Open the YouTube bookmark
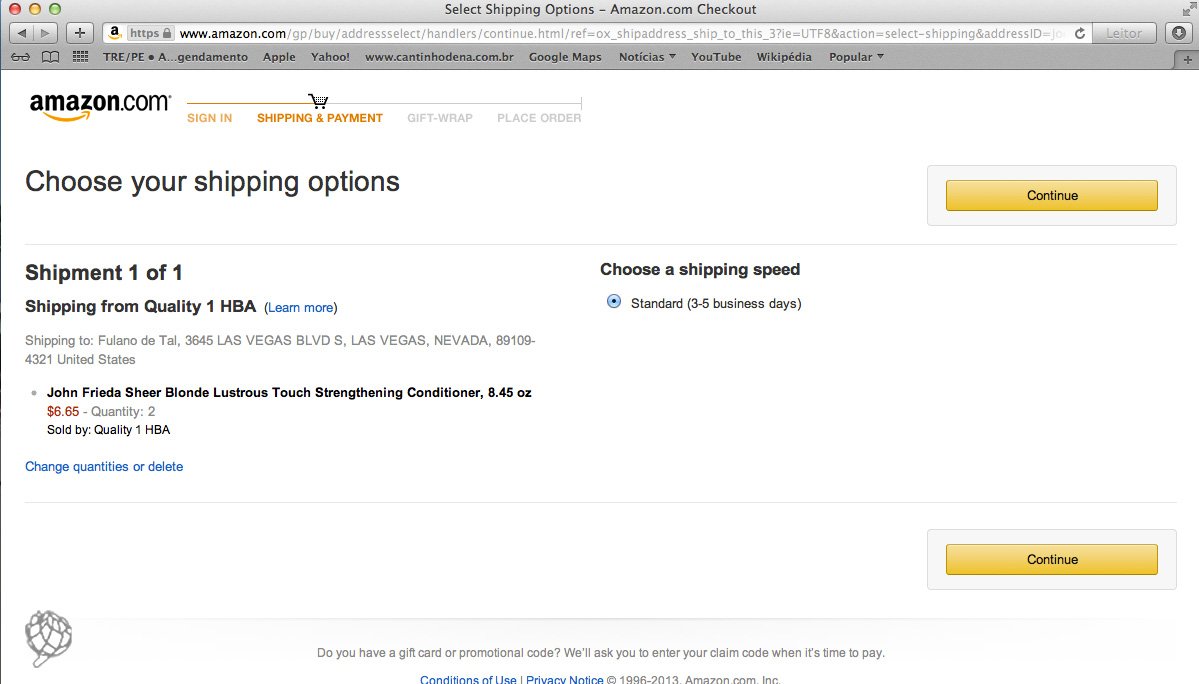1199x684 pixels. pyautogui.click(x=716, y=57)
